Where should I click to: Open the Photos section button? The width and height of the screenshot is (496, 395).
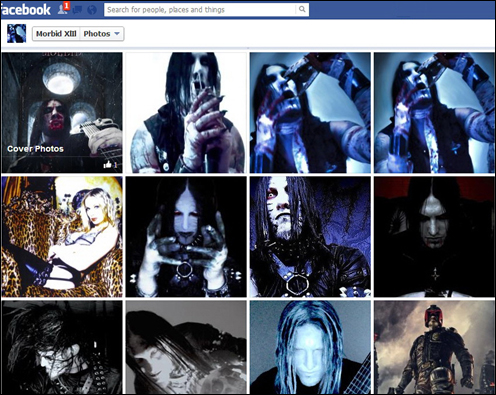(x=102, y=34)
